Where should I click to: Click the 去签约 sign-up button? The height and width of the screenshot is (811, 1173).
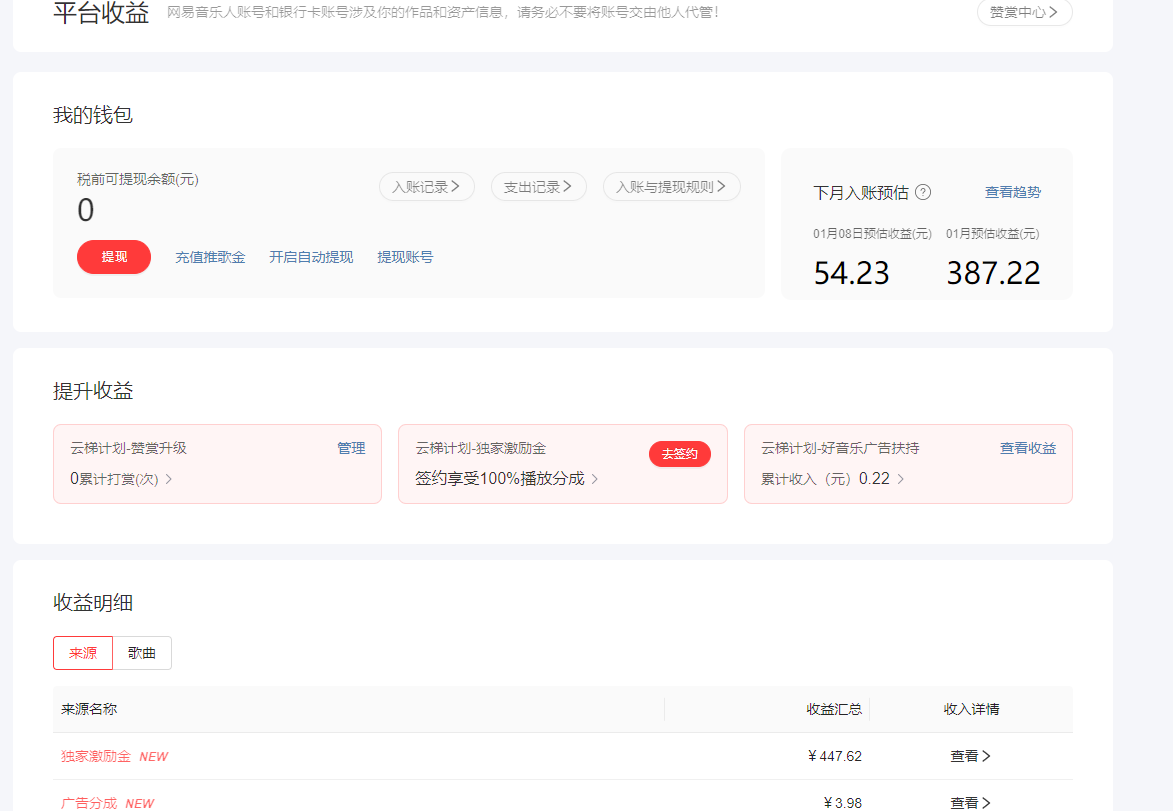[x=680, y=453]
